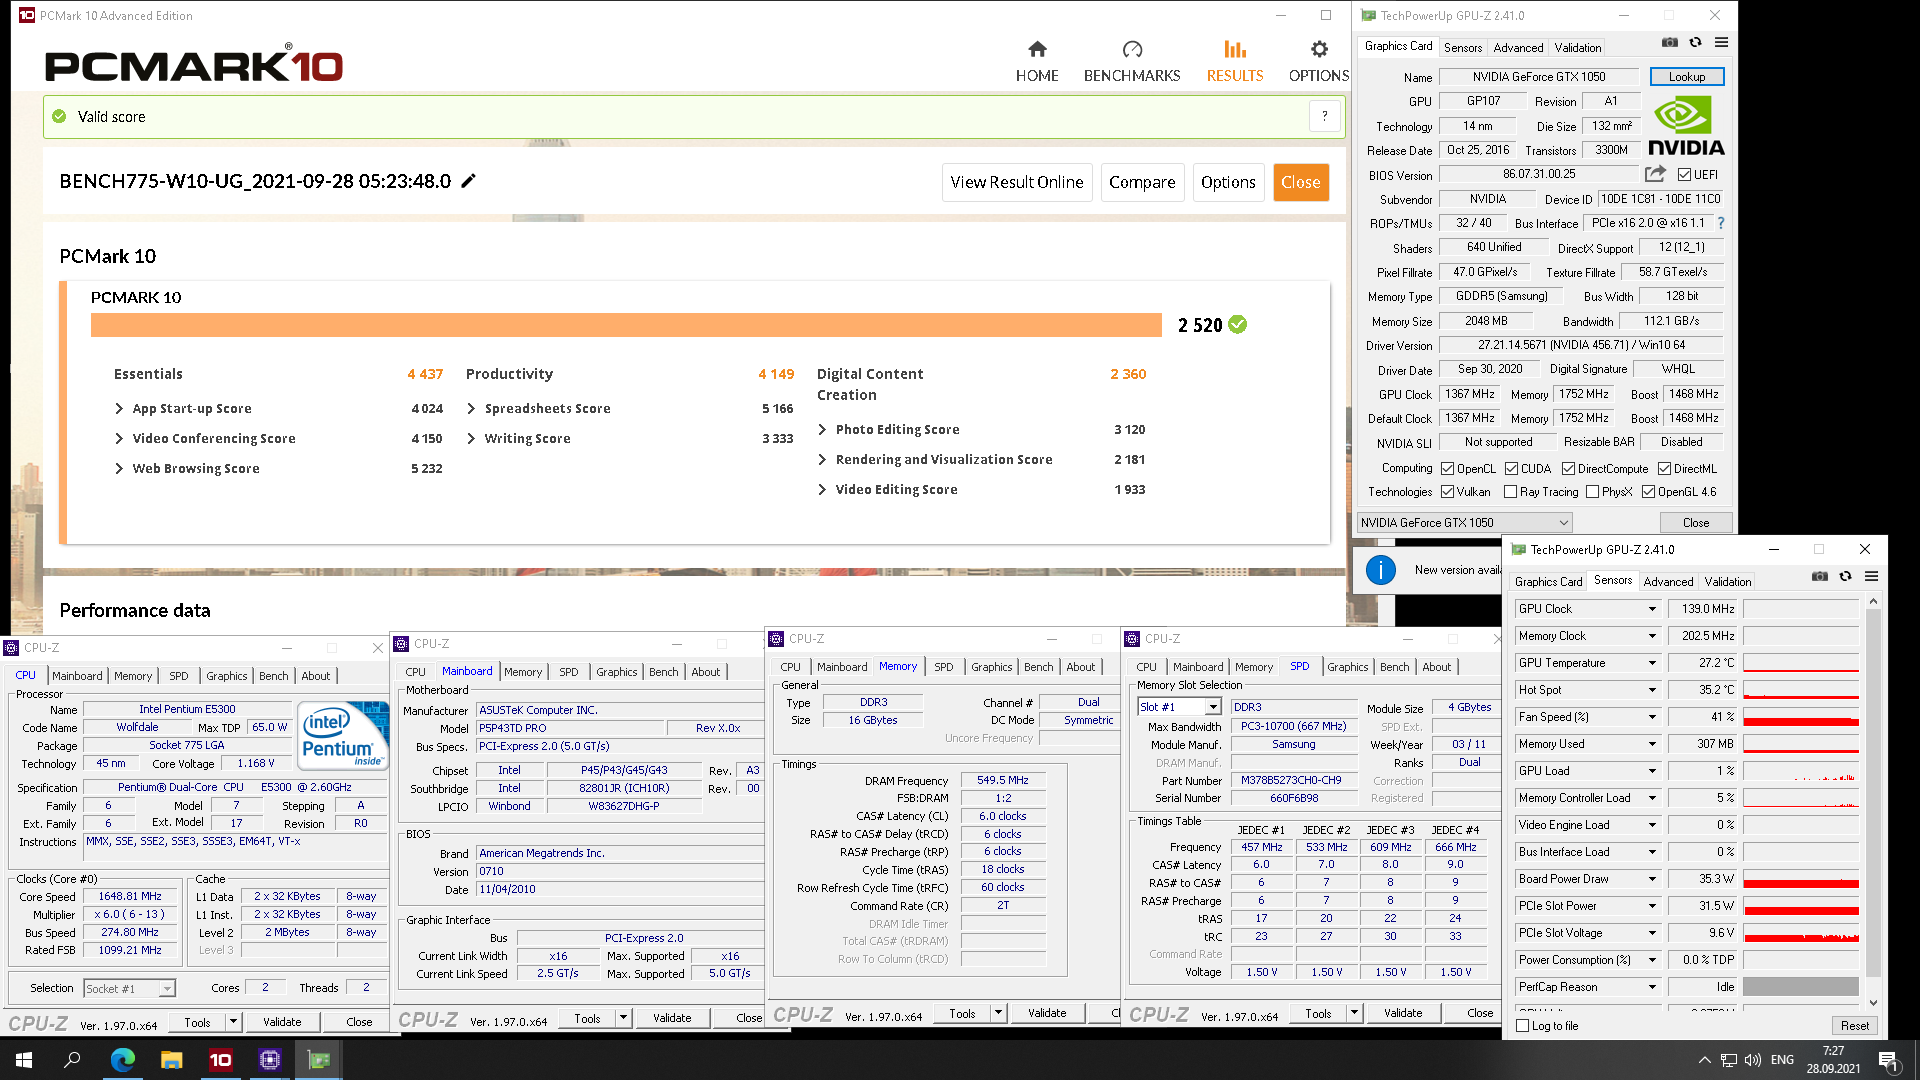Toggle Ray Tracing checkbox
This screenshot has width=1920, height=1080.
click(x=1510, y=492)
